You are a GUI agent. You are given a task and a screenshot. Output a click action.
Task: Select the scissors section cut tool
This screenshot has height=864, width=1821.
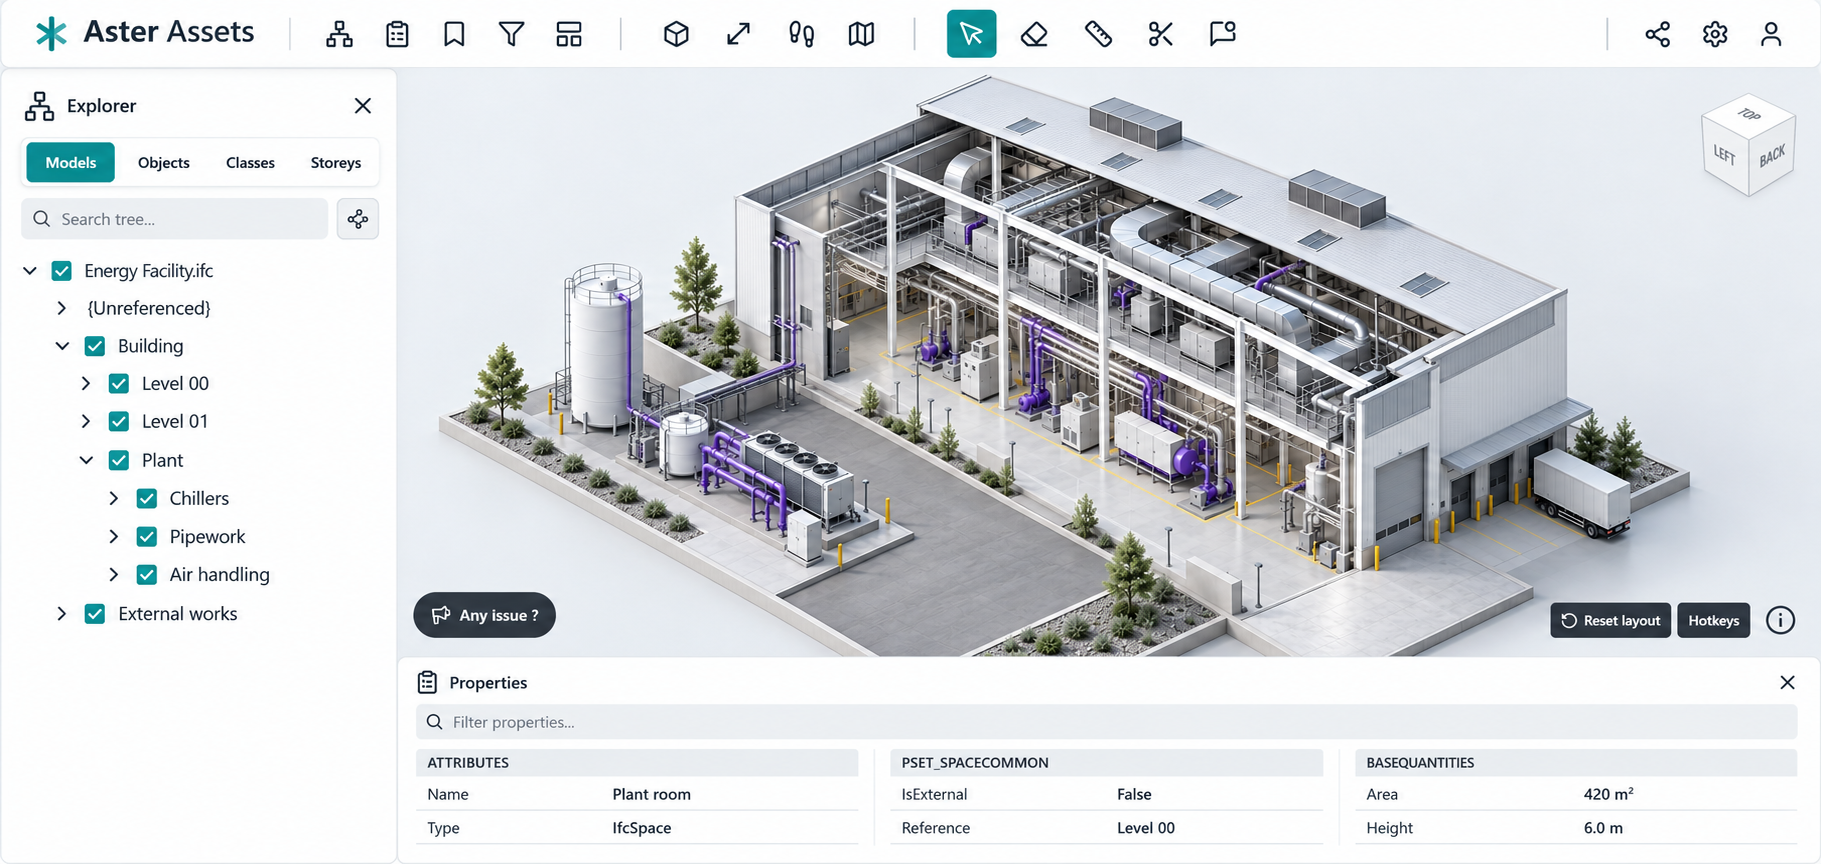pos(1160,34)
